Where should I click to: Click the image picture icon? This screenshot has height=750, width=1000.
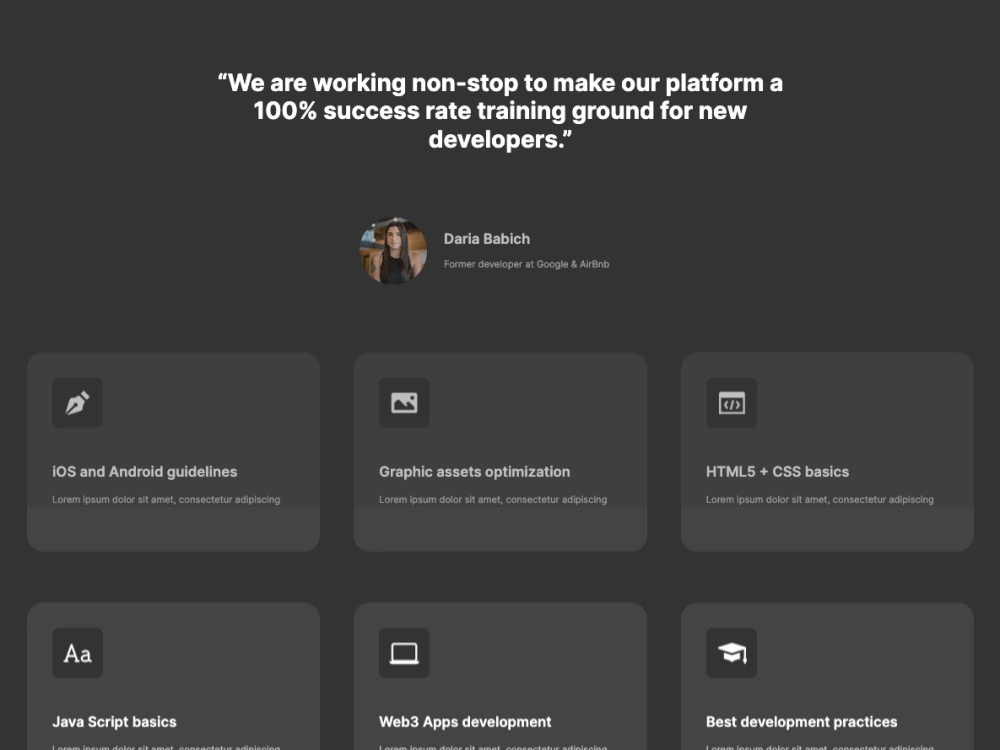point(404,403)
